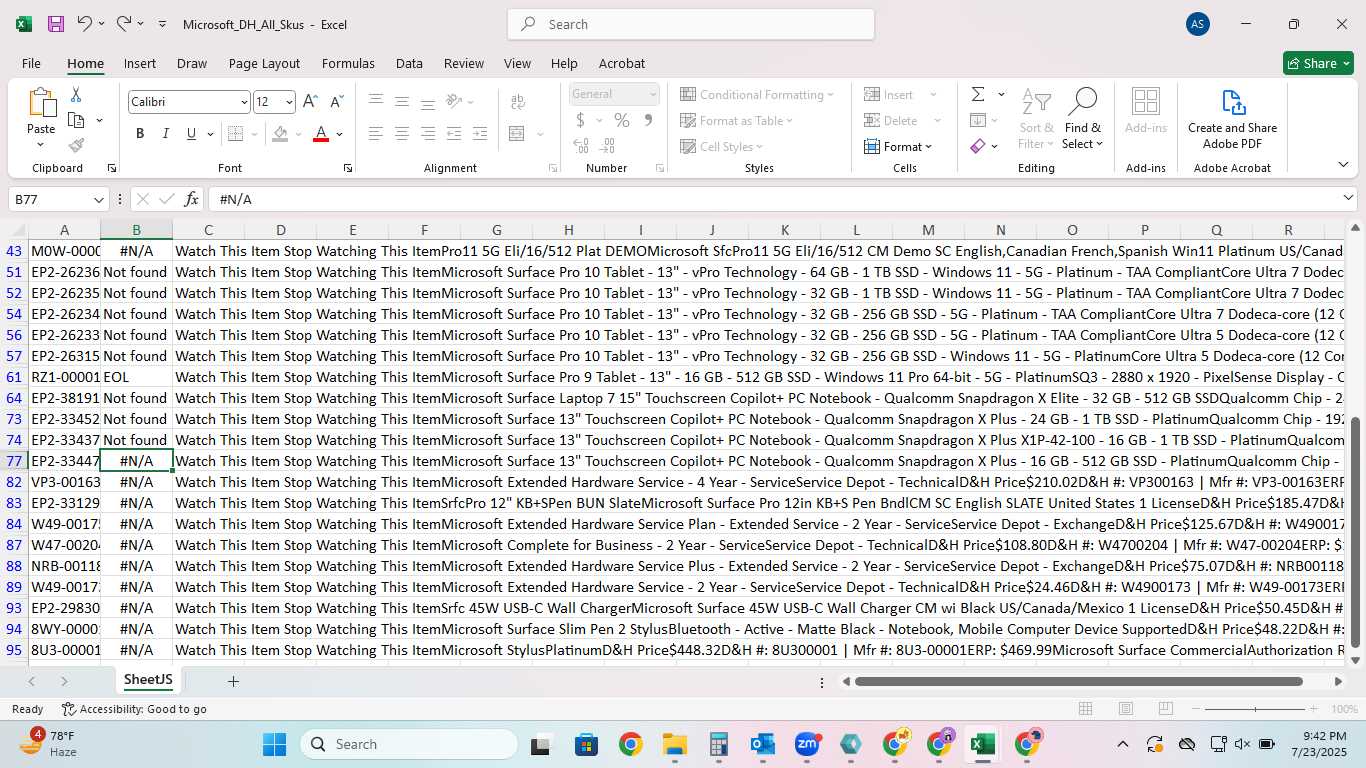The width and height of the screenshot is (1366, 768).
Task: Click Accessibility: Good to go status
Action: 134,709
